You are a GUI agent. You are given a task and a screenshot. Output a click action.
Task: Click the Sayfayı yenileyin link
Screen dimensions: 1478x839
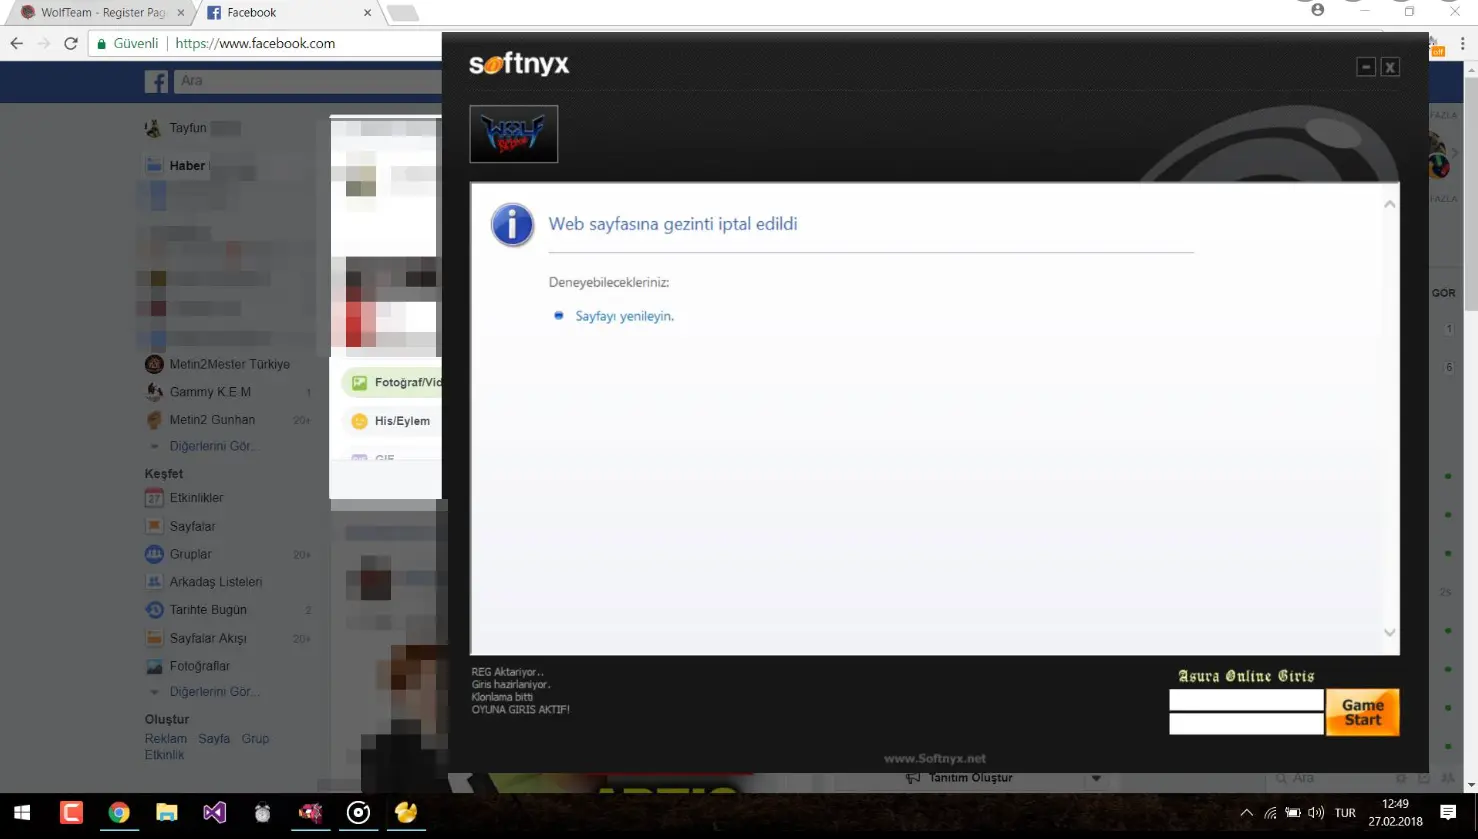click(624, 316)
